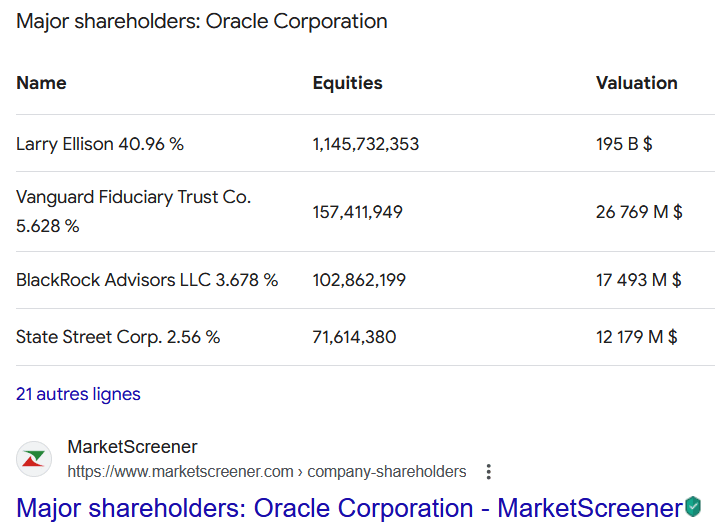Click the Equities column header

(x=347, y=83)
